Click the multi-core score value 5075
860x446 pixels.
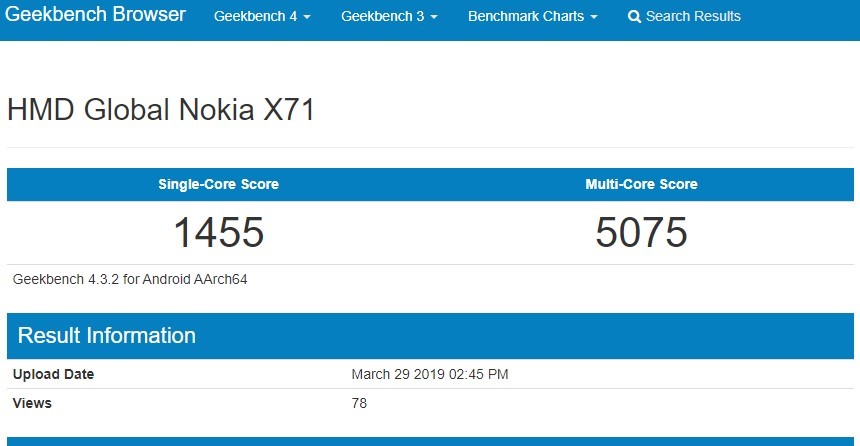coord(641,233)
